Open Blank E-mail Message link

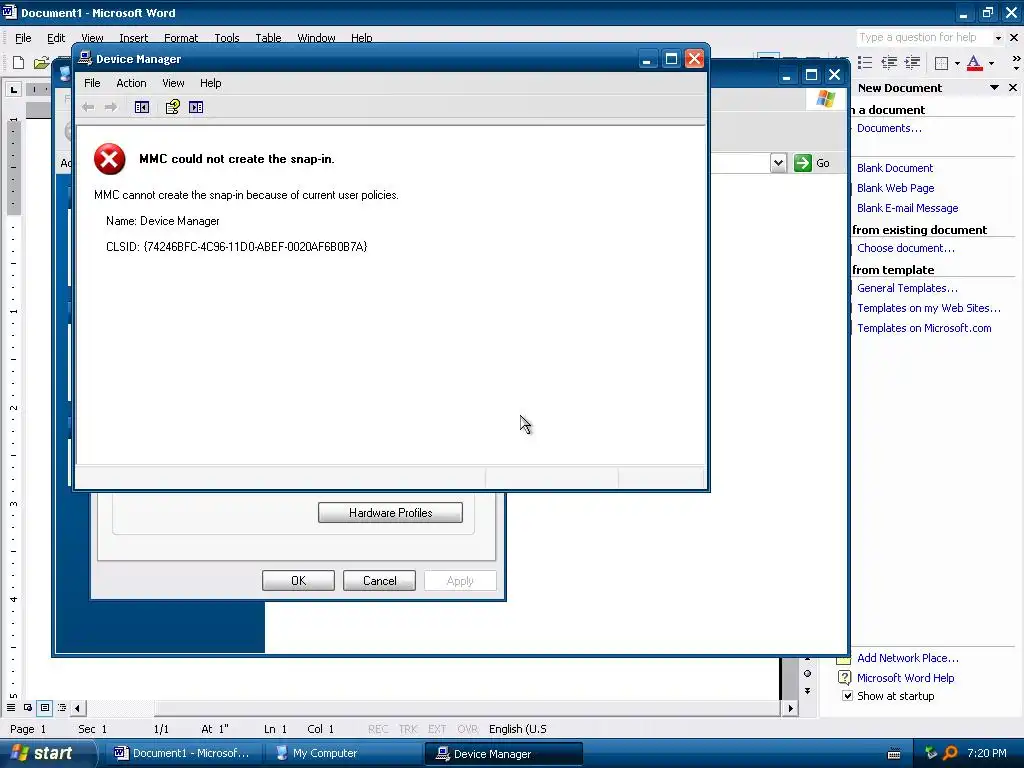tap(907, 208)
